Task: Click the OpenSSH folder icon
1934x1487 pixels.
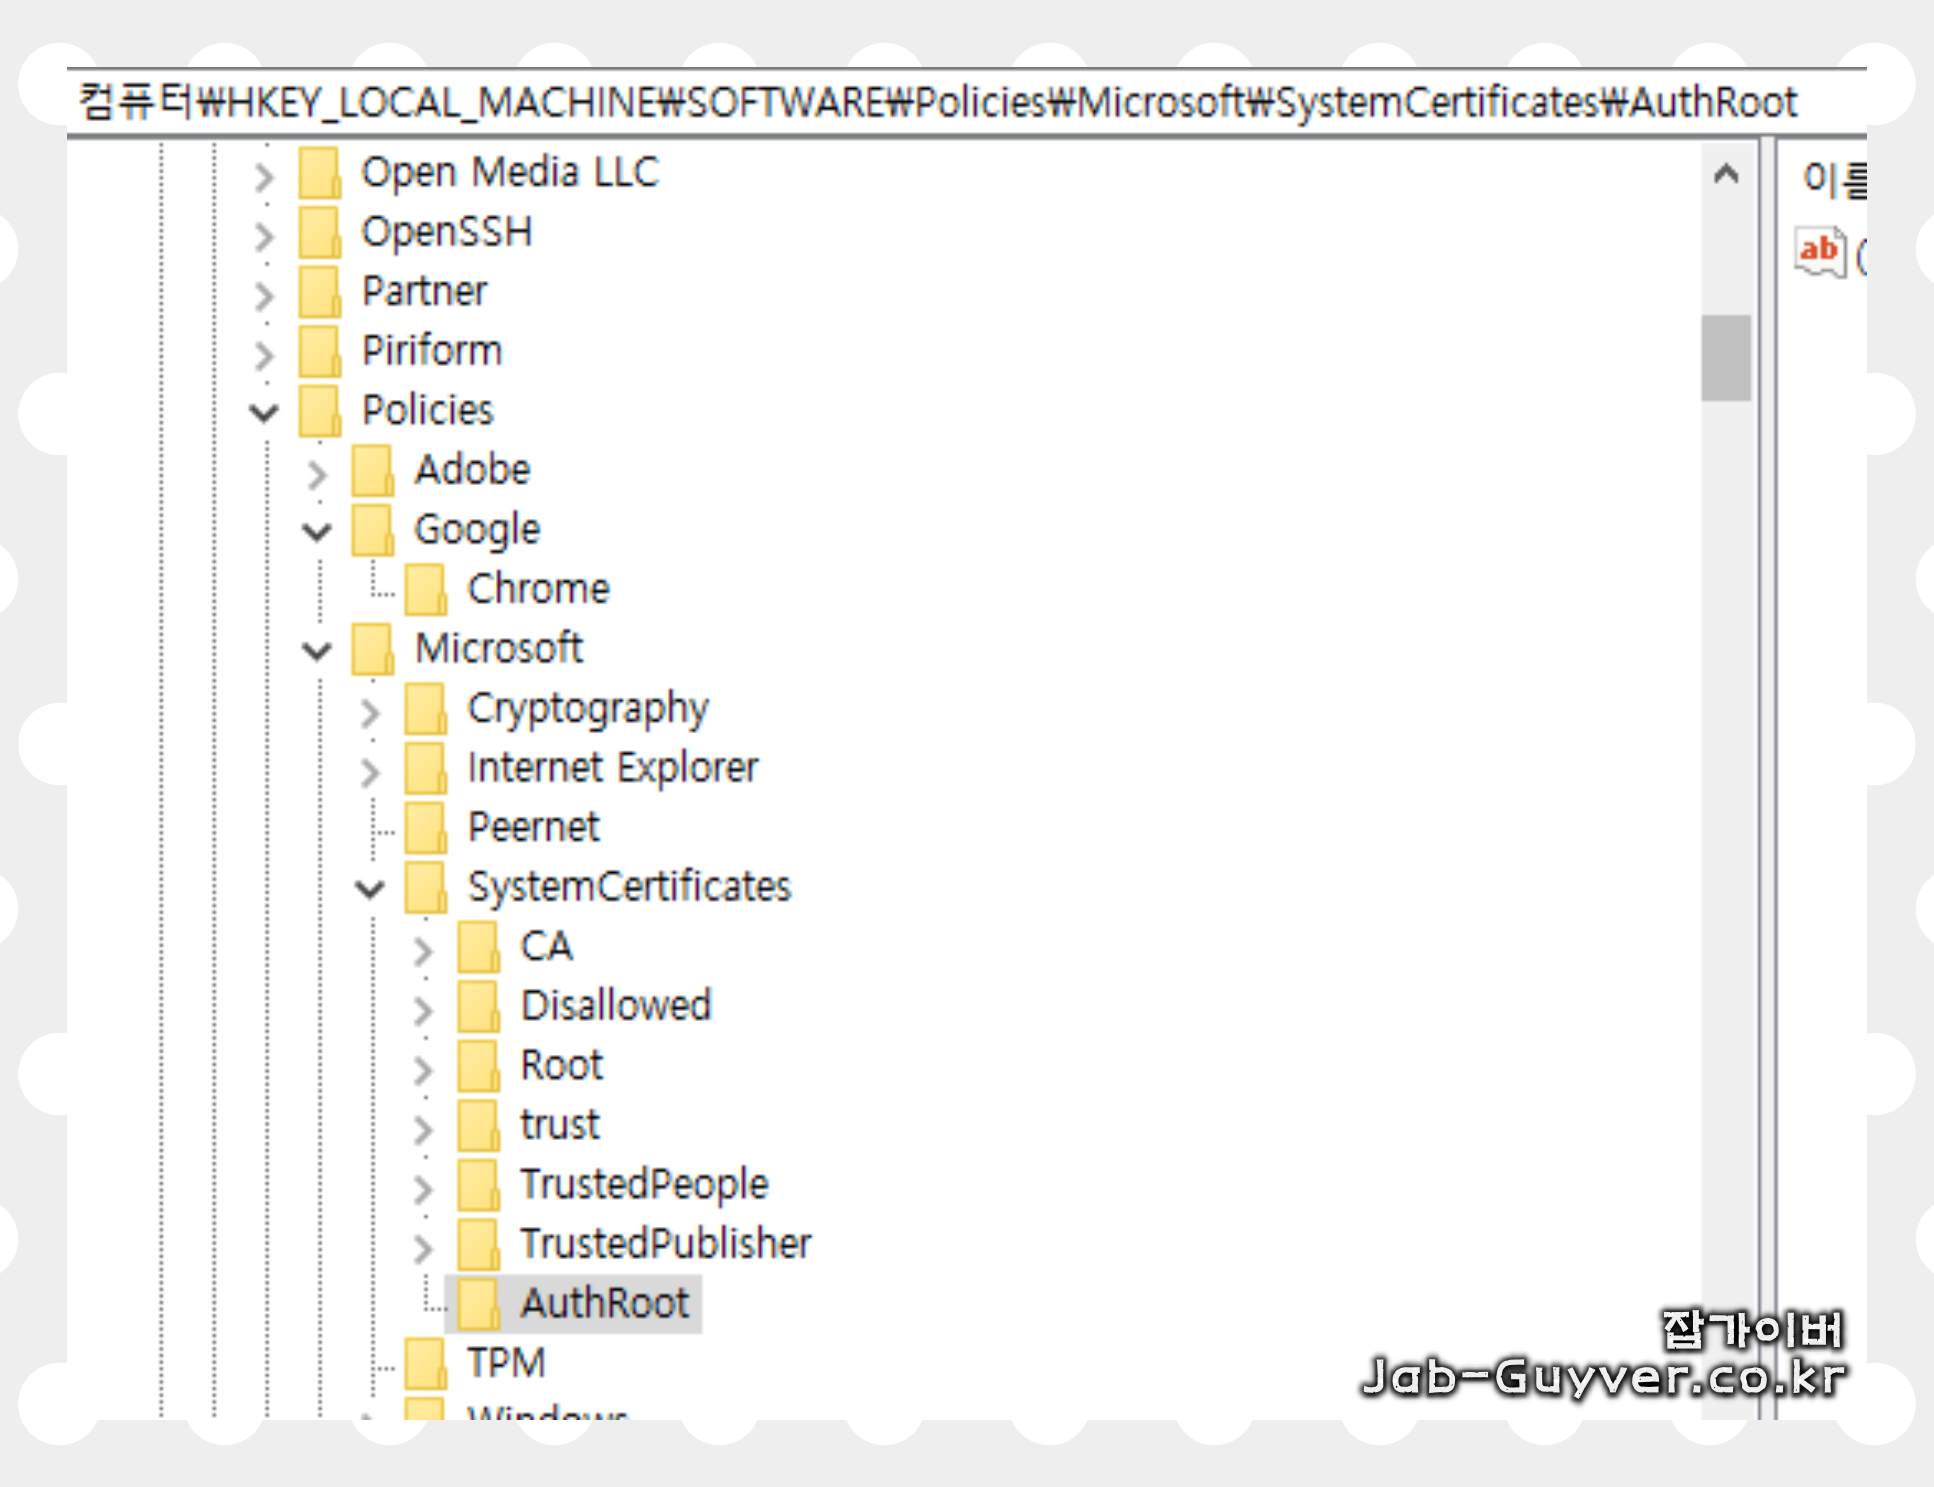Action: tap(319, 232)
